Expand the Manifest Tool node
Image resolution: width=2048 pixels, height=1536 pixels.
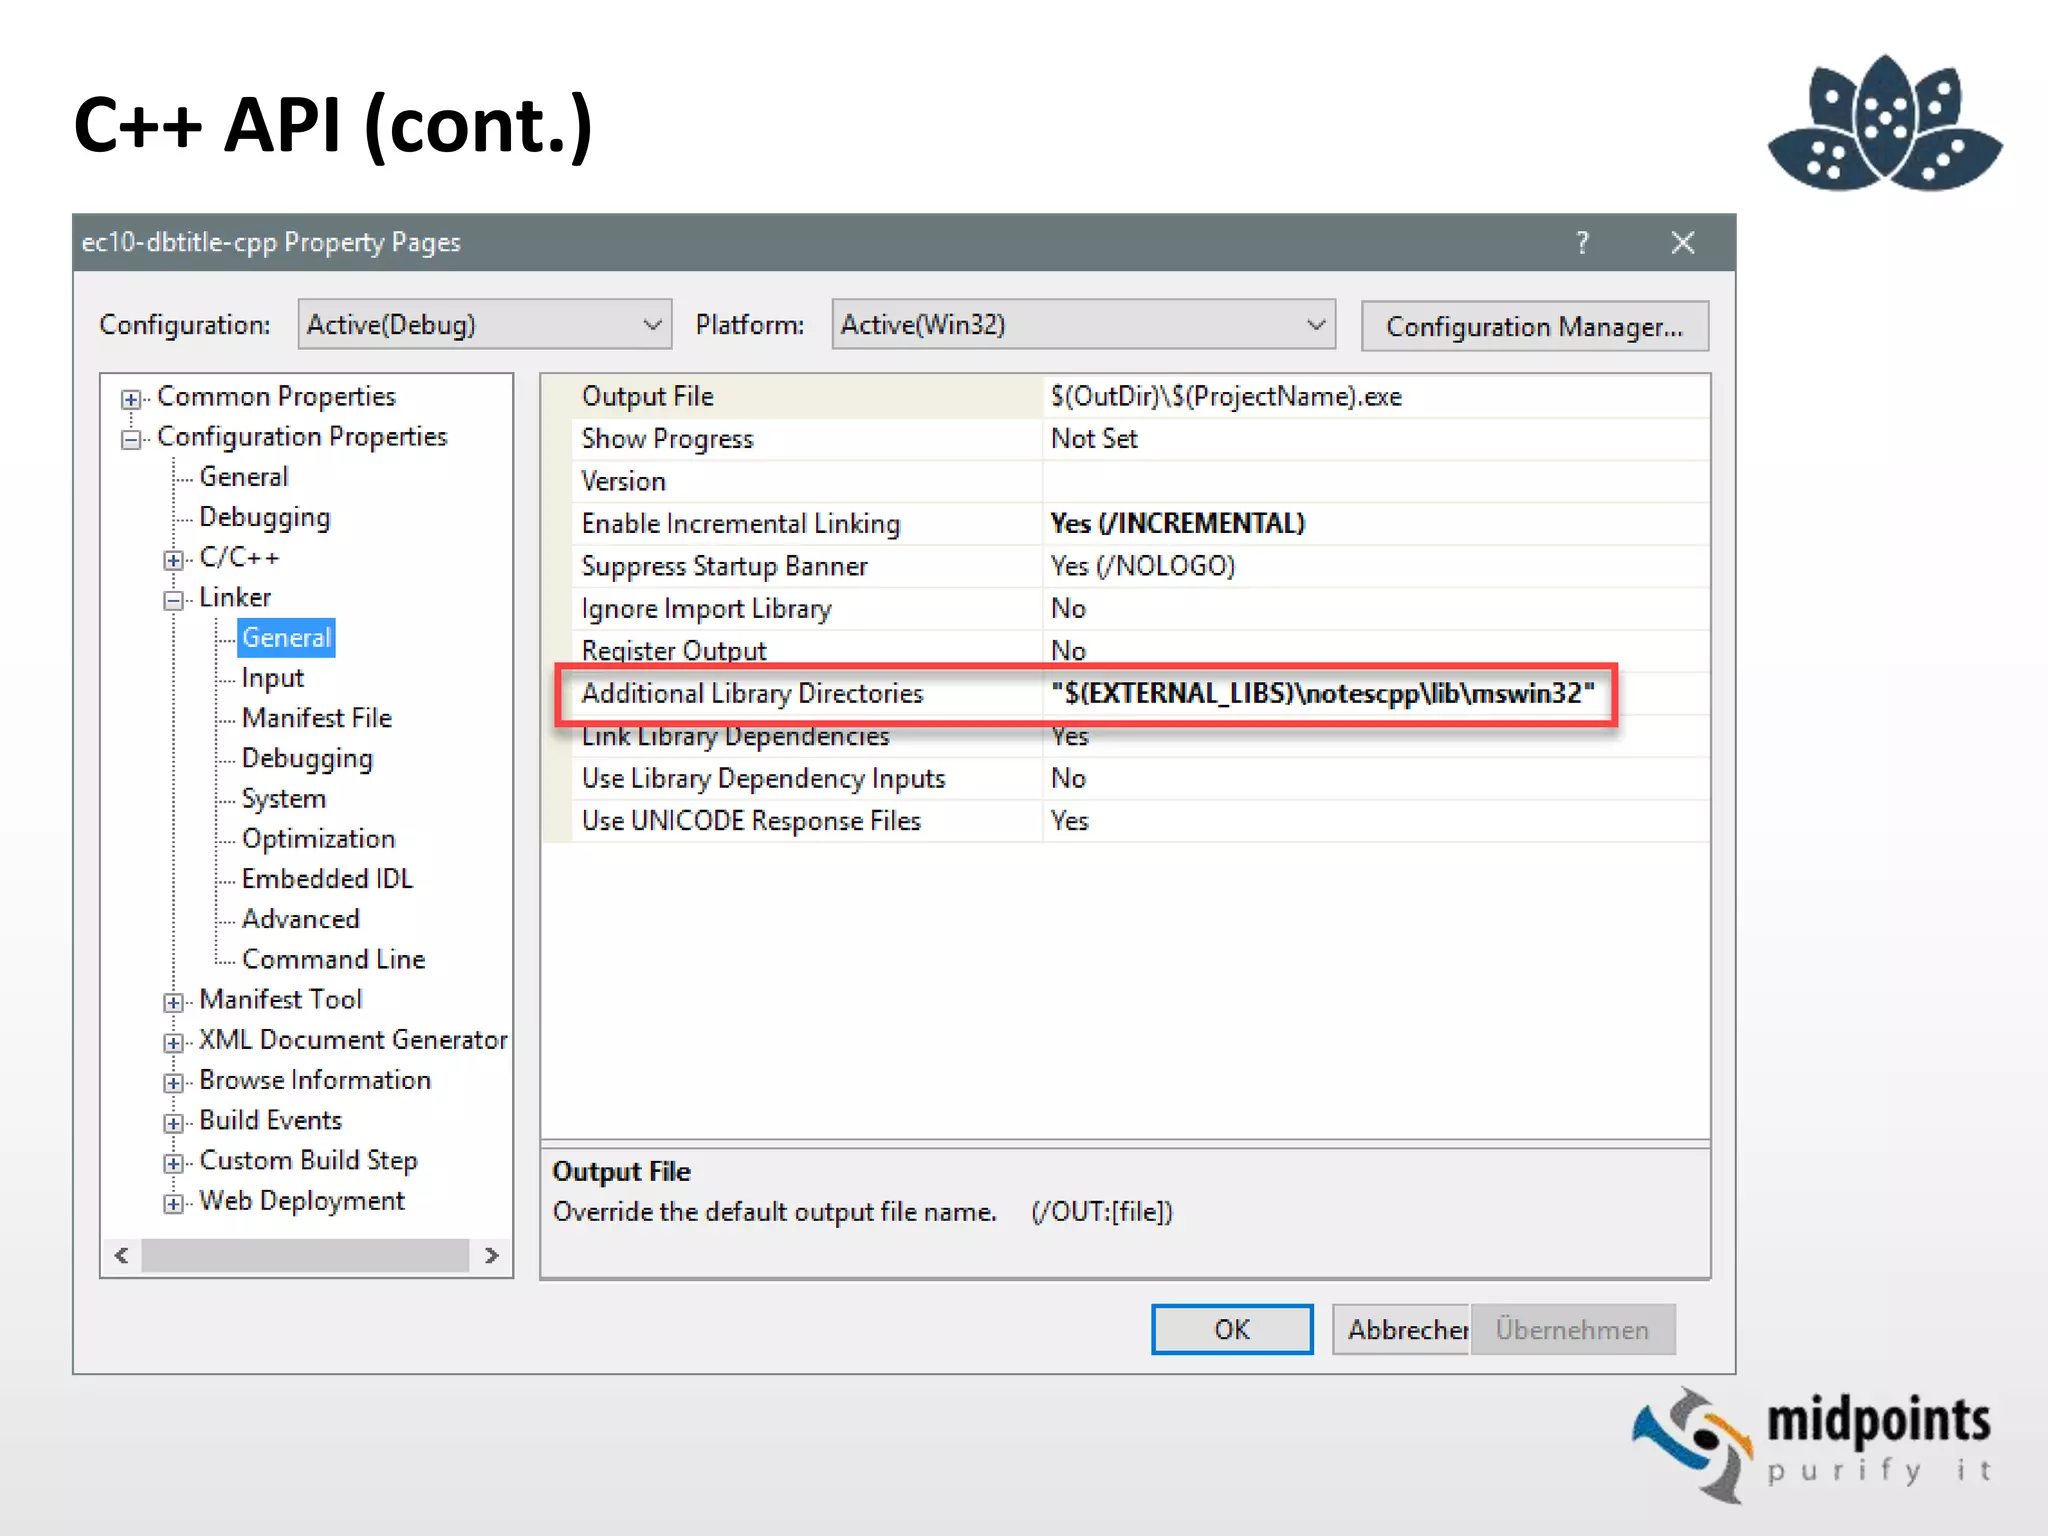[x=173, y=1002]
